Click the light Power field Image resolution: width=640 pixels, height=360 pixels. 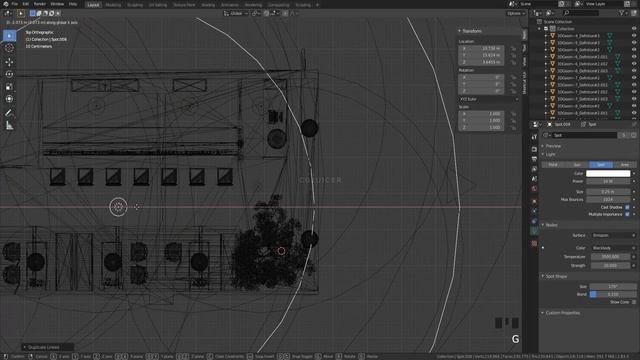click(608, 181)
